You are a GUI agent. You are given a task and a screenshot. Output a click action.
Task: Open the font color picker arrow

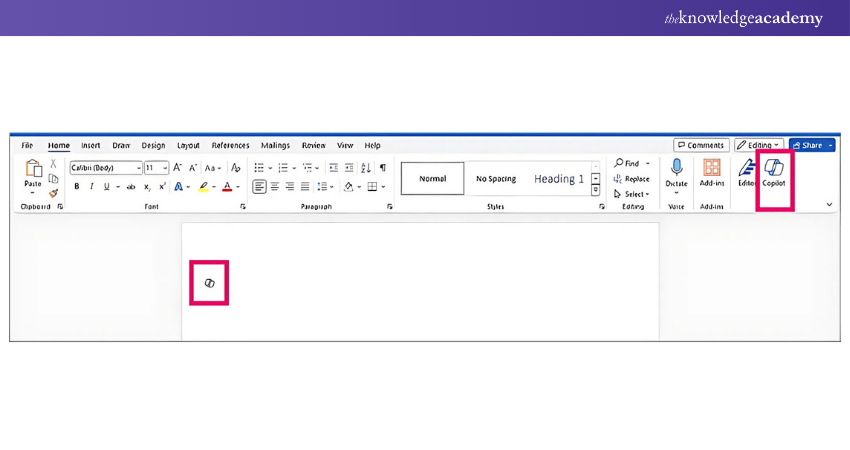[239, 187]
